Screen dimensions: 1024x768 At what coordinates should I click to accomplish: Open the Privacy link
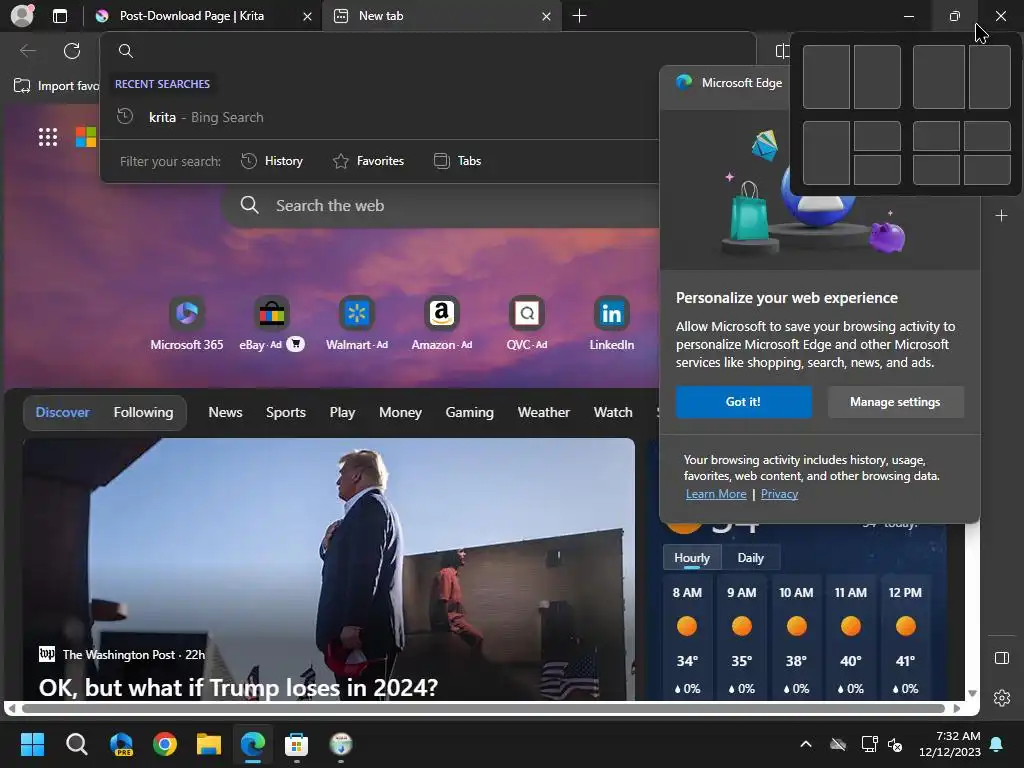coord(779,494)
